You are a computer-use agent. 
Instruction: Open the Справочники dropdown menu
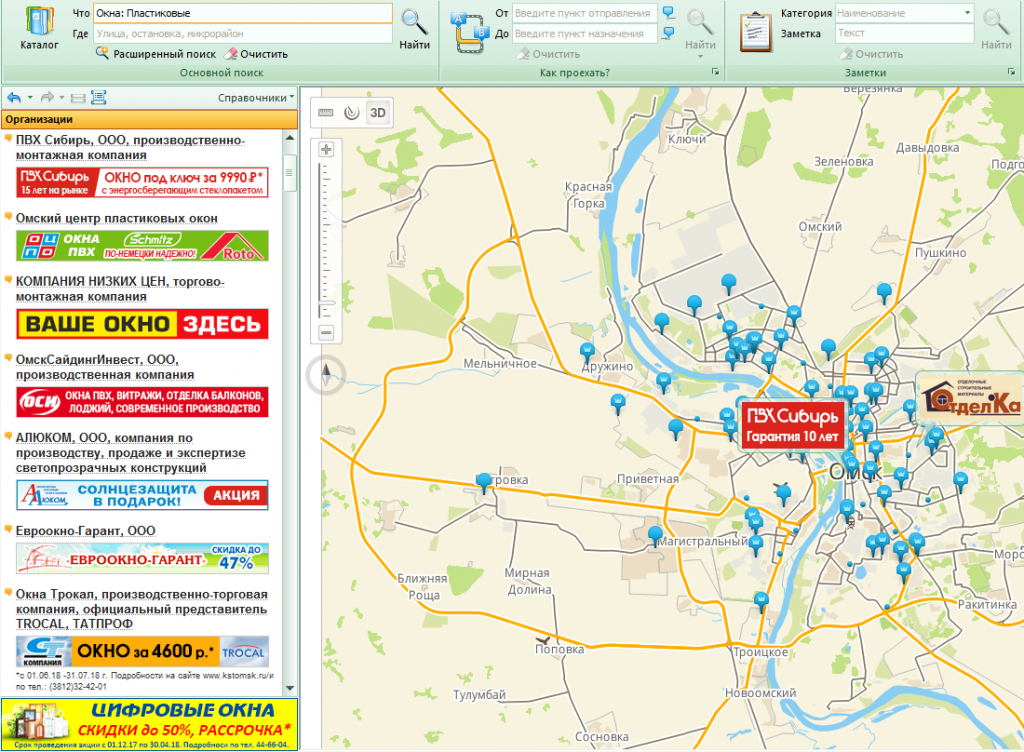click(x=255, y=98)
